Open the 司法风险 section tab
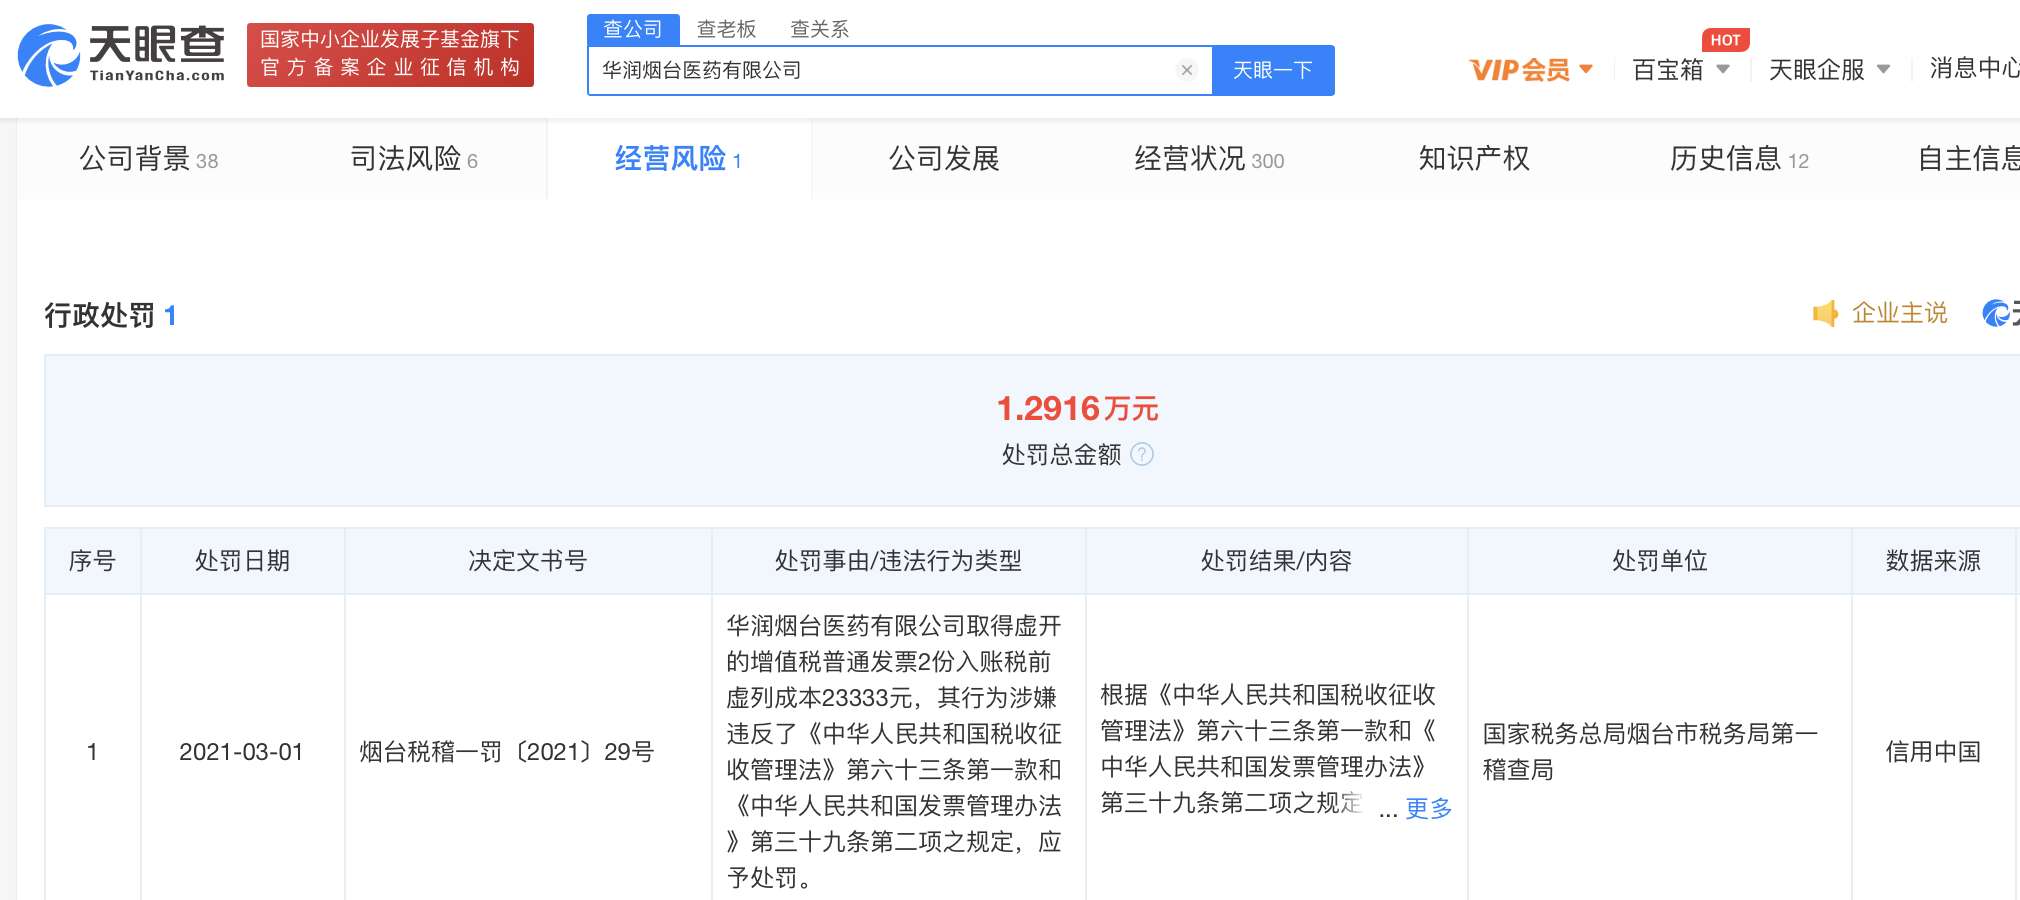This screenshot has width=2020, height=900. pyautogui.click(x=413, y=159)
